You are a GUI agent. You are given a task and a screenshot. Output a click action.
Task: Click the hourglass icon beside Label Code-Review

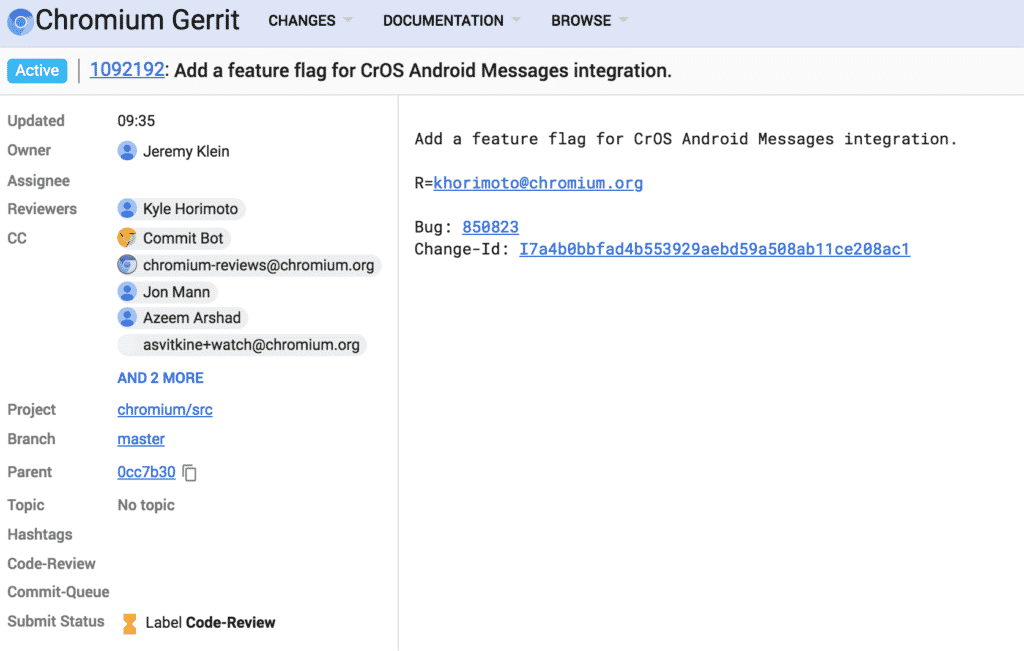pos(128,621)
